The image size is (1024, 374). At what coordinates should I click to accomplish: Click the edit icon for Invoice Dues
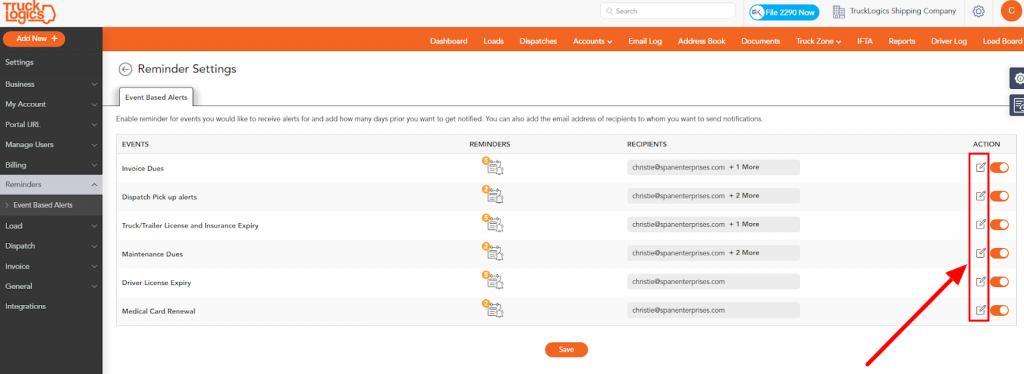point(980,167)
